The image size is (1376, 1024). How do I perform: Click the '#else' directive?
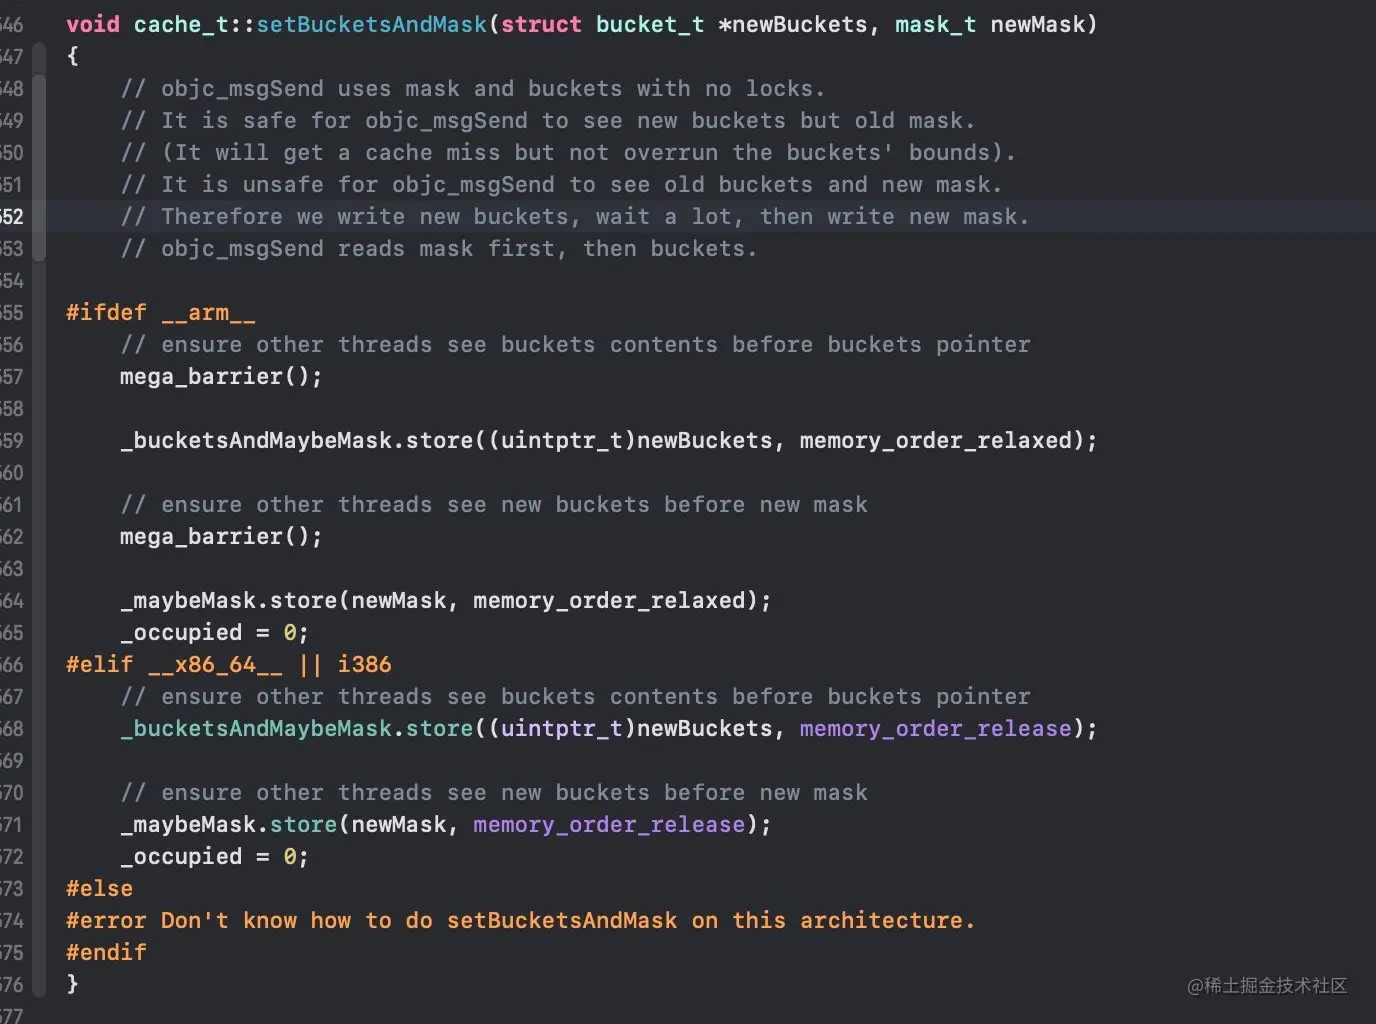tap(99, 888)
